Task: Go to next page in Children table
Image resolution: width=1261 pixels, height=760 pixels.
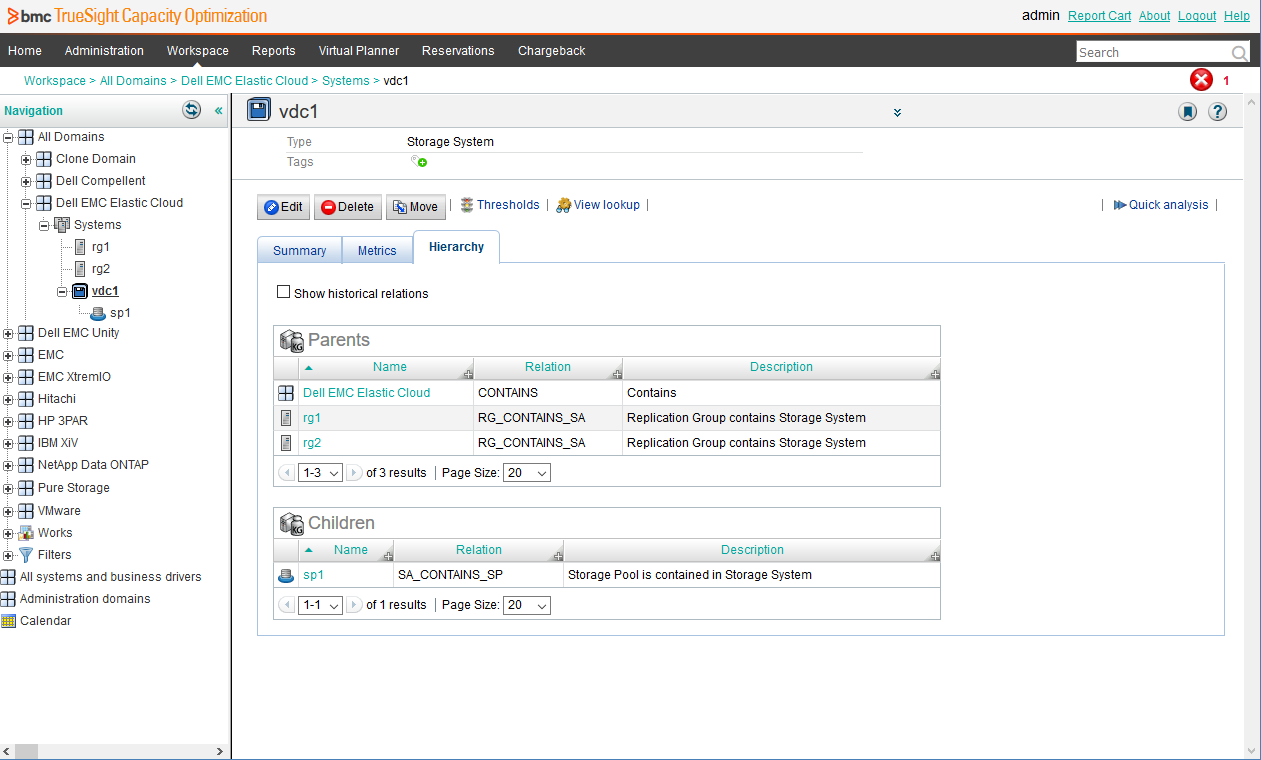Action: (x=354, y=605)
